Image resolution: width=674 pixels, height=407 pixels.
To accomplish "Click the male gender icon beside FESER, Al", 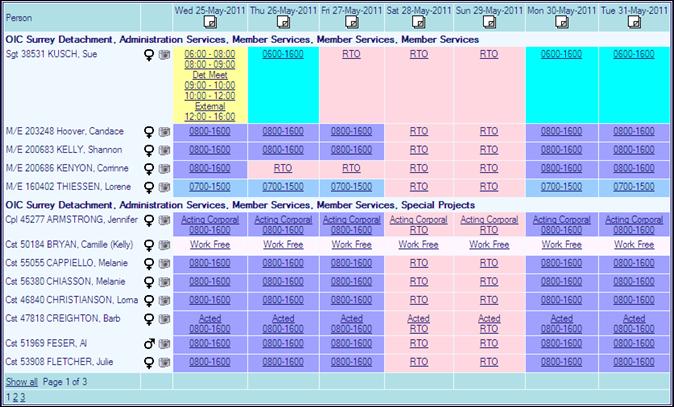I will [150, 343].
